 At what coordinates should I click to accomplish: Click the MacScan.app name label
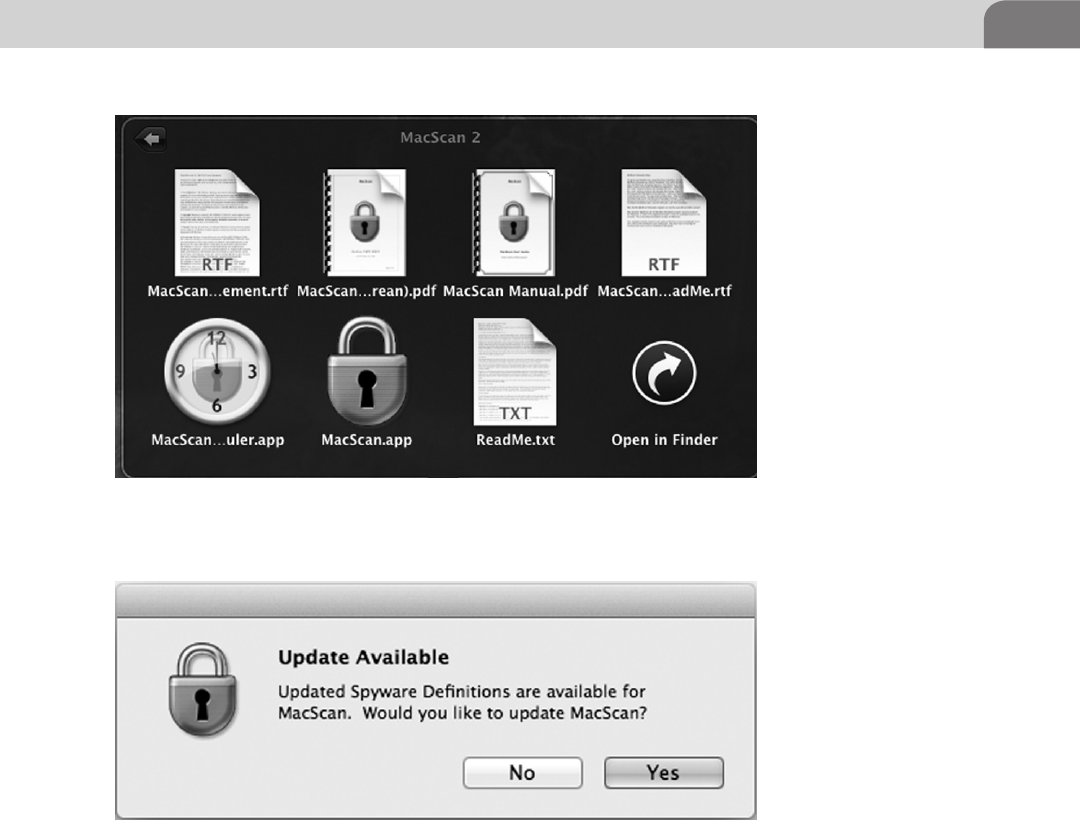366,440
